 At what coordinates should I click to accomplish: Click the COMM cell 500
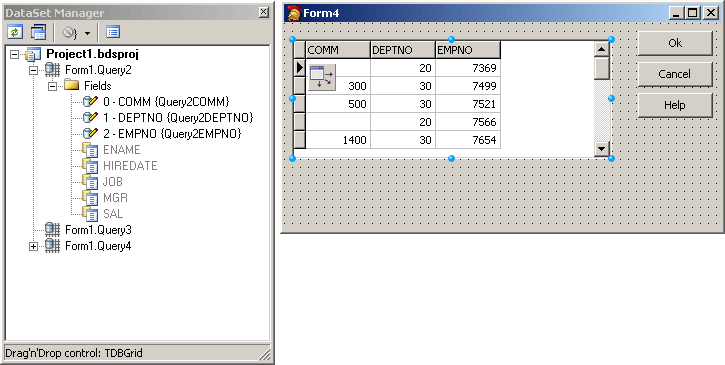(338, 104)
